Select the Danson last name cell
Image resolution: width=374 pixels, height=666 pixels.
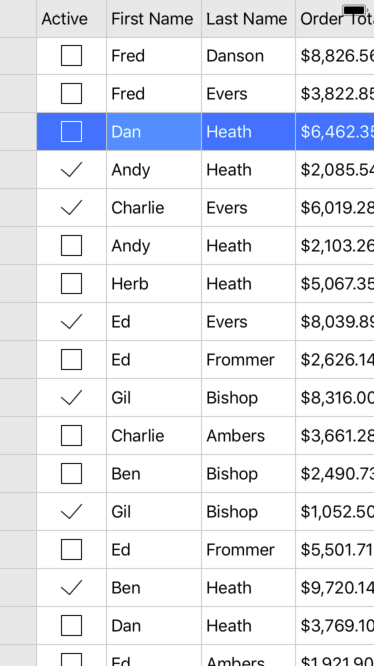click(248, 56)
